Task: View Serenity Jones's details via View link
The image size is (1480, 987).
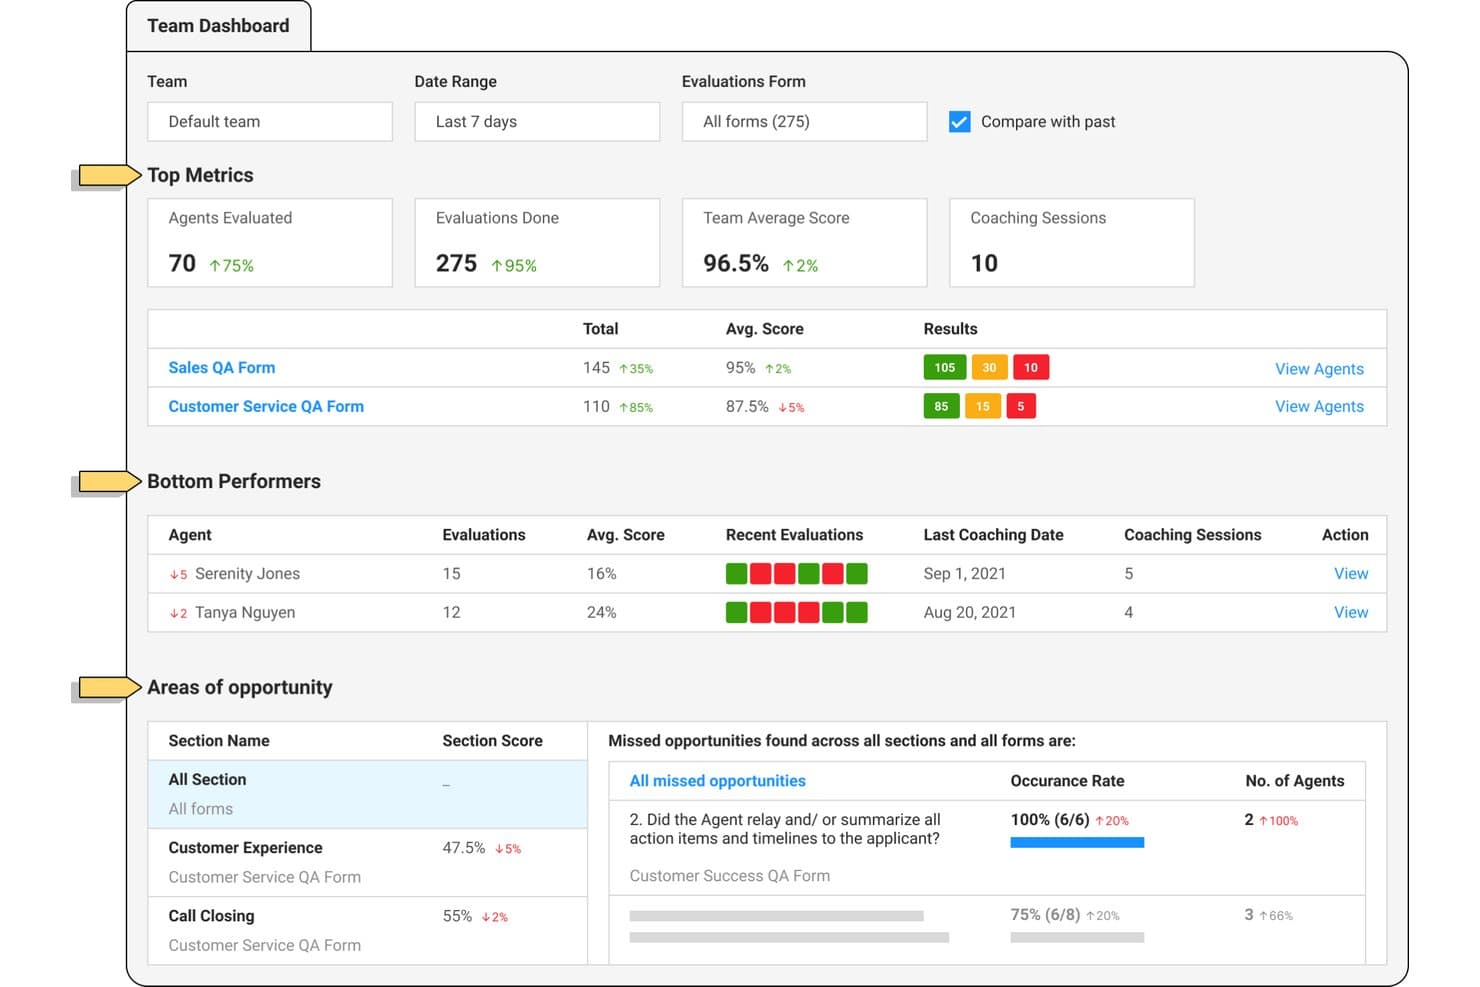Action: point(1351,574)
